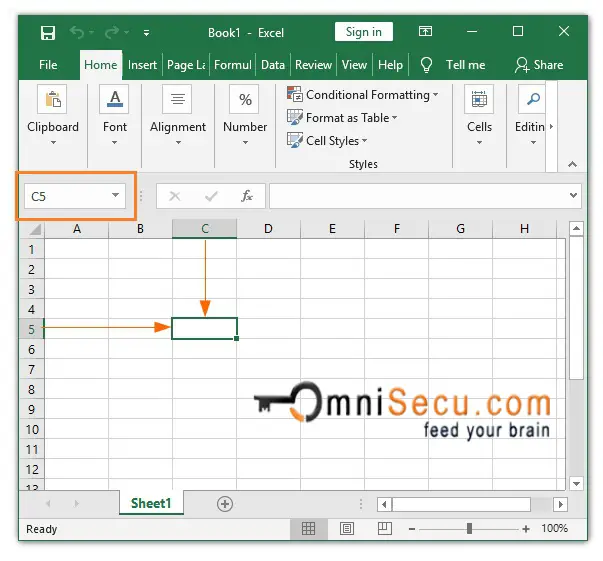Switch to the Insert tab
This screenshot has height=561, width=603.
pyautogui.click(x=142, y=65)
